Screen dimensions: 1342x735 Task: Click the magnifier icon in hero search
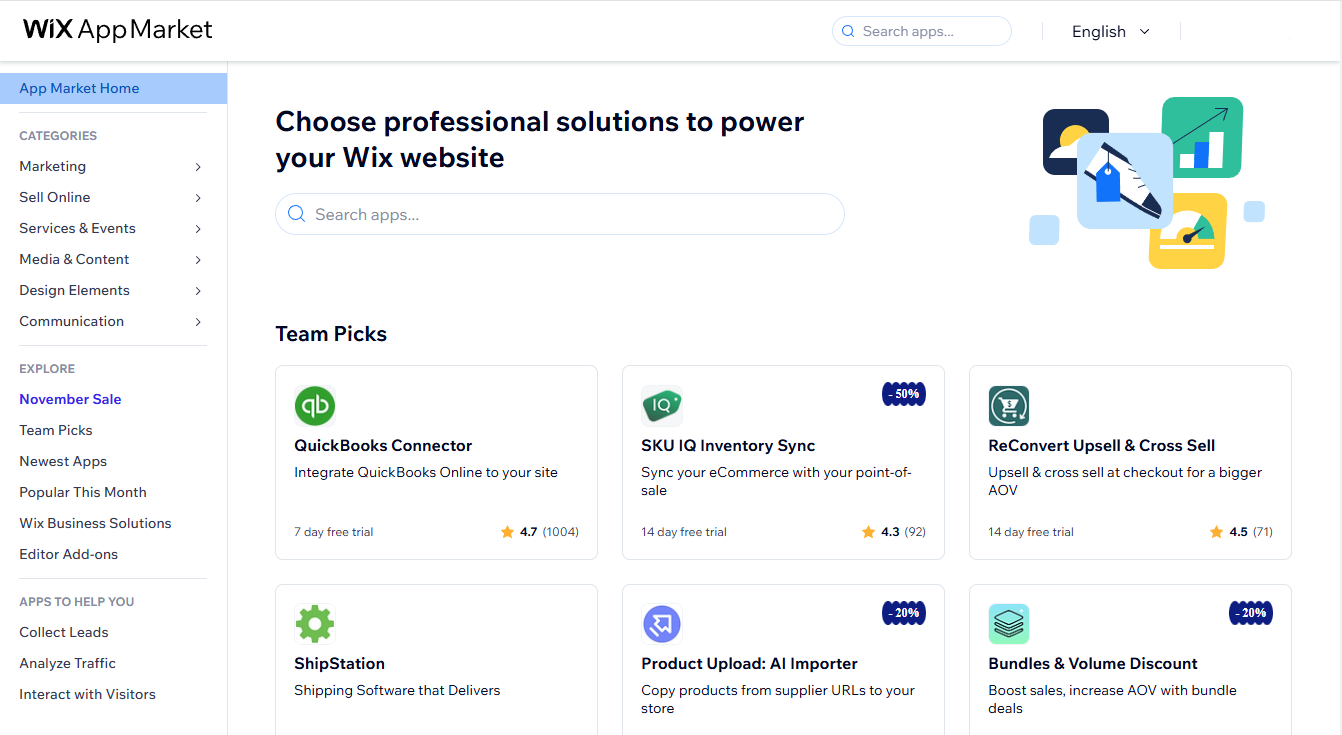[296, 214]
